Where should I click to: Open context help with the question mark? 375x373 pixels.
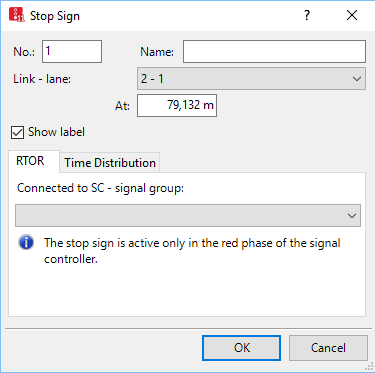[307, 15]
